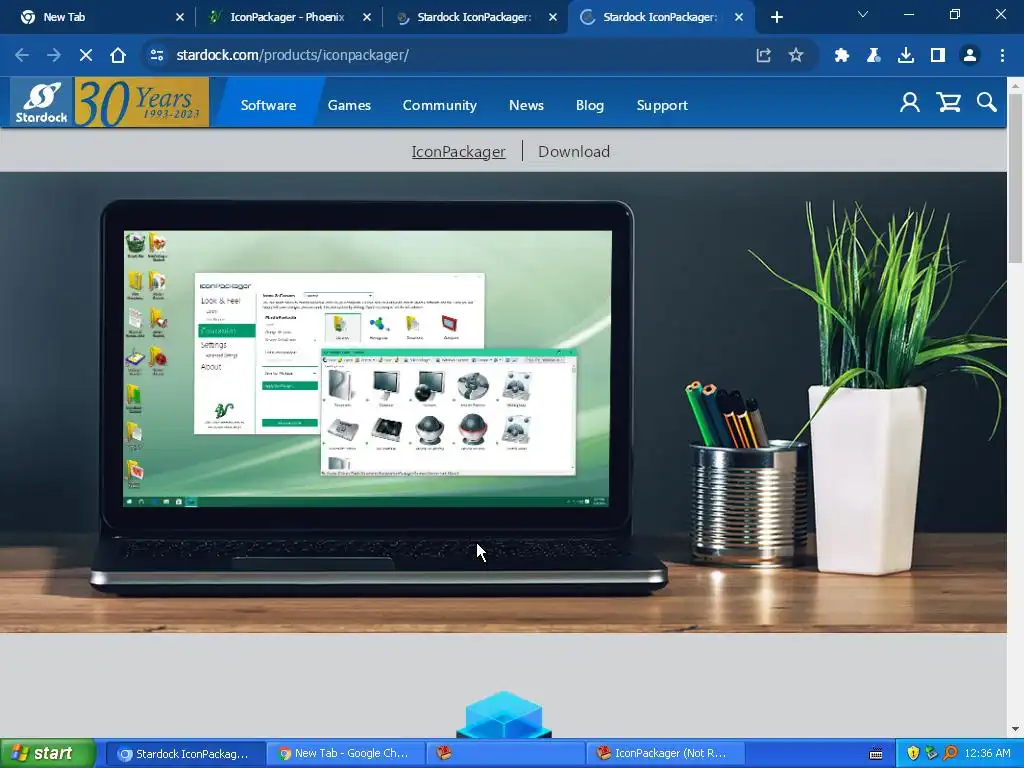This screenshot has height=768, width=1024.
Task: Open the Blog navigation item
Action: coord(590,105)
